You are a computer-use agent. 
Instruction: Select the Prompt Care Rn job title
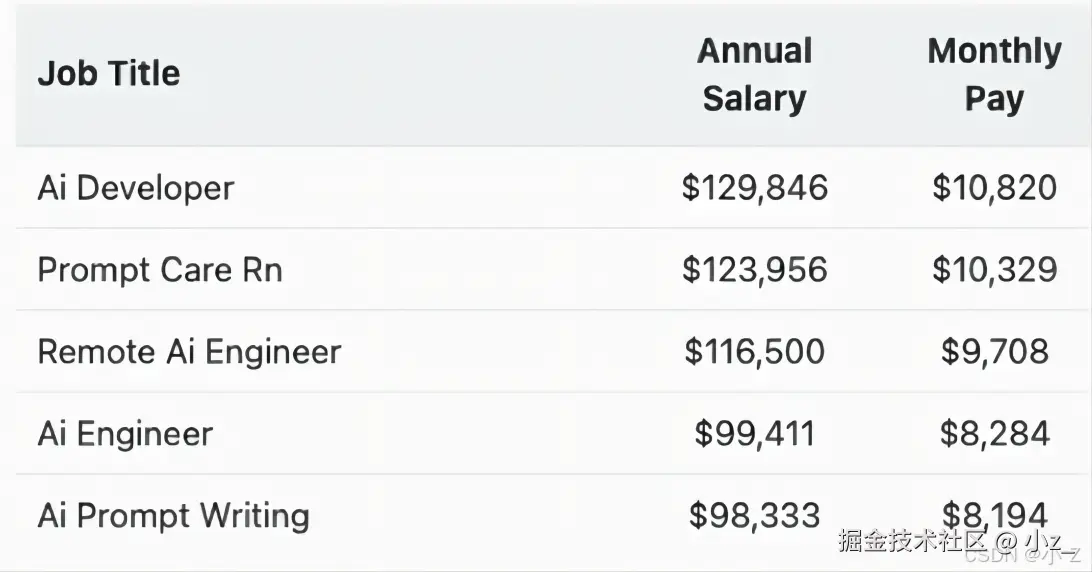pyautogui.click(x=160, y=270)
